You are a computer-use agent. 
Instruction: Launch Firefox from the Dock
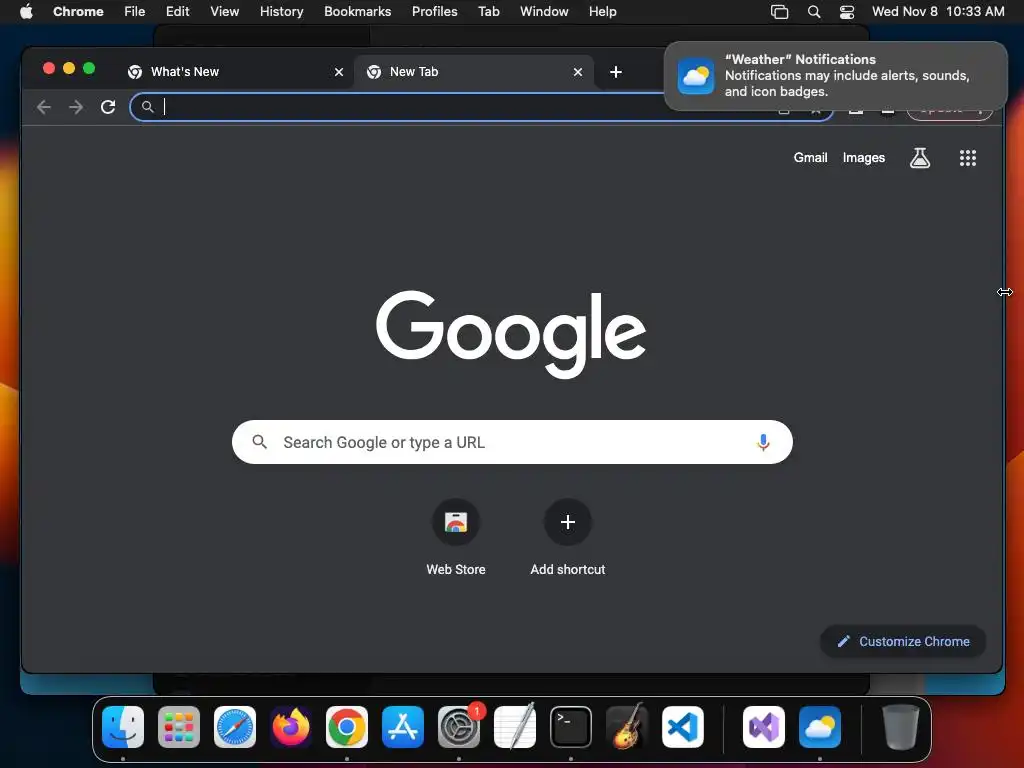coord(291,726)
